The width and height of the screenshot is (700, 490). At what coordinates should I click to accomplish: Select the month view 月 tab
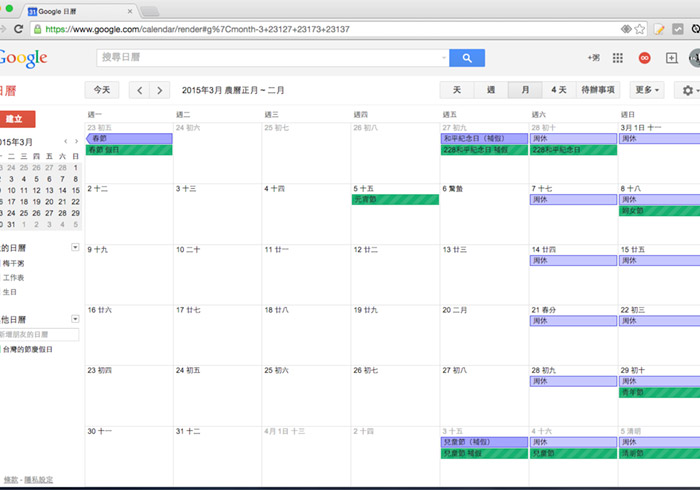(525, 90)
